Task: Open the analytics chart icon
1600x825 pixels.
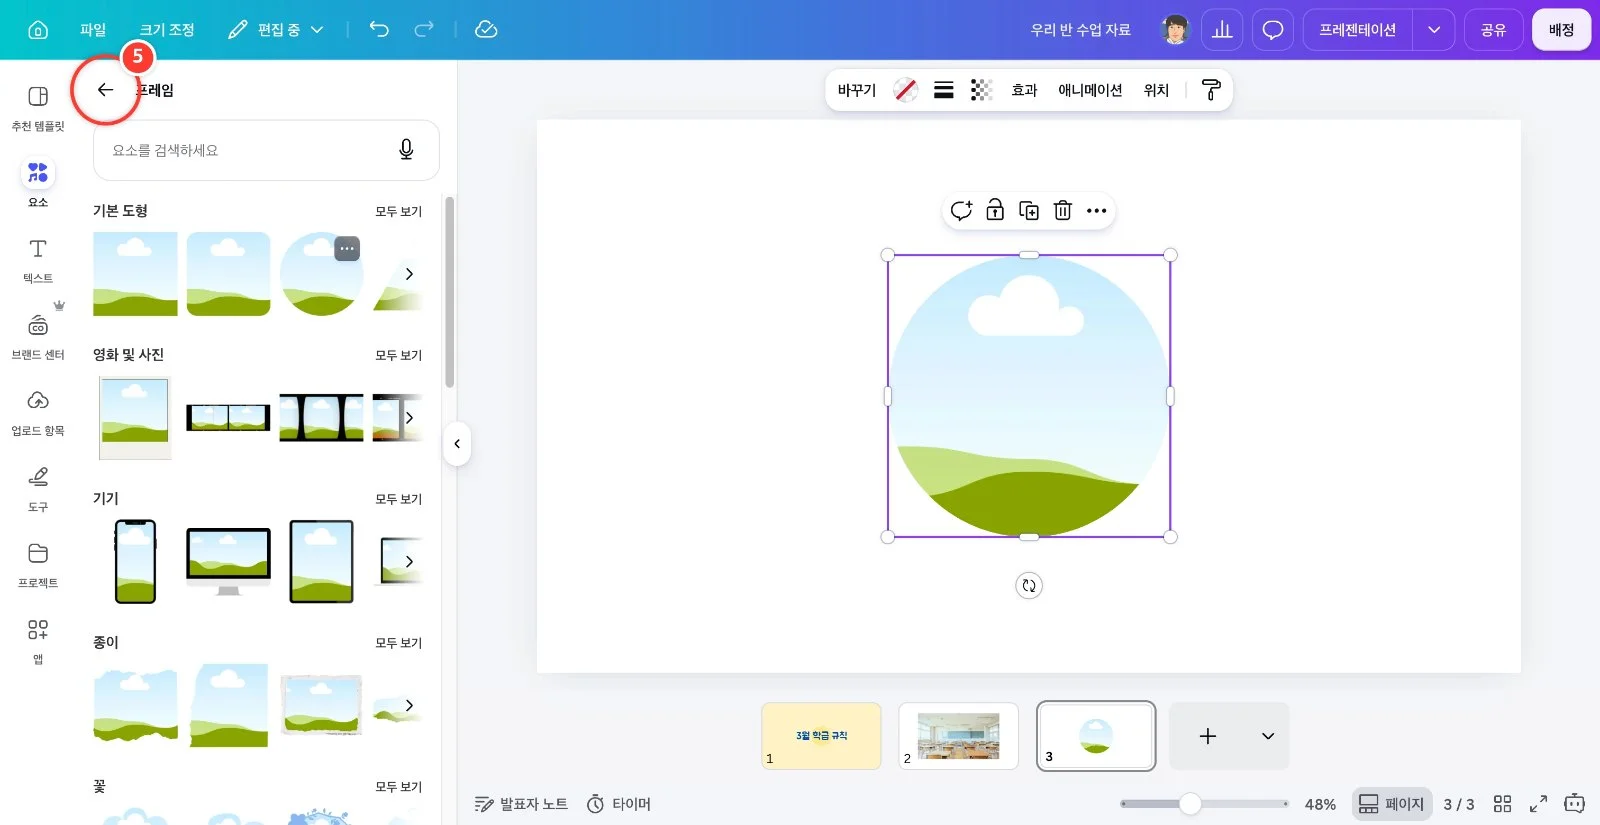Action: tap(1222, 30)
